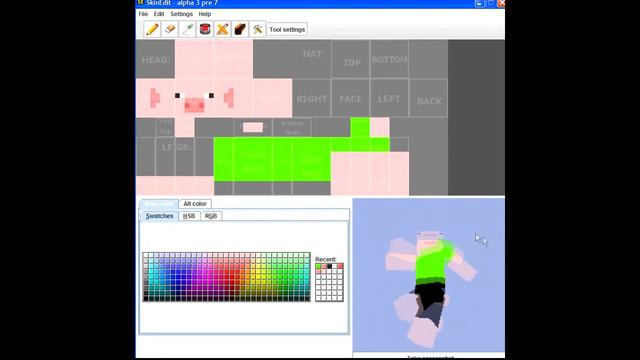Click the pig's left black eye pixel
Screen dimensions: 640x360
(177, 96)
